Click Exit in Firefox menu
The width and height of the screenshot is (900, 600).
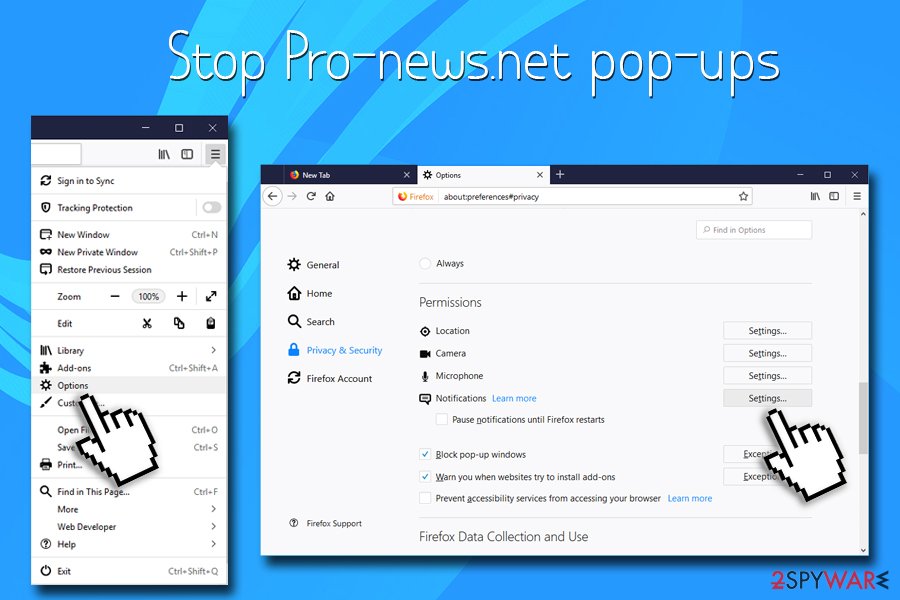(129, 571)
